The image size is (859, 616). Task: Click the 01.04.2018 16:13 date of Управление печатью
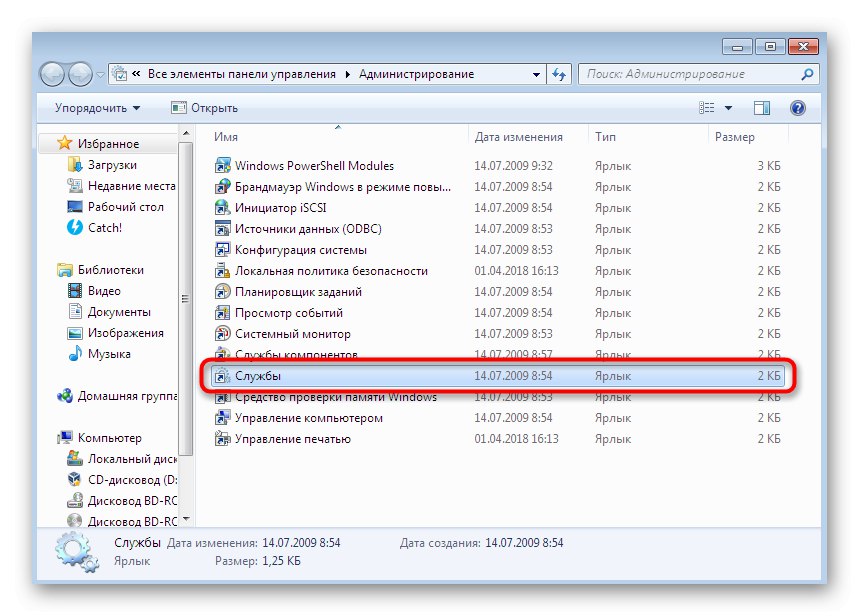(516, 439)
